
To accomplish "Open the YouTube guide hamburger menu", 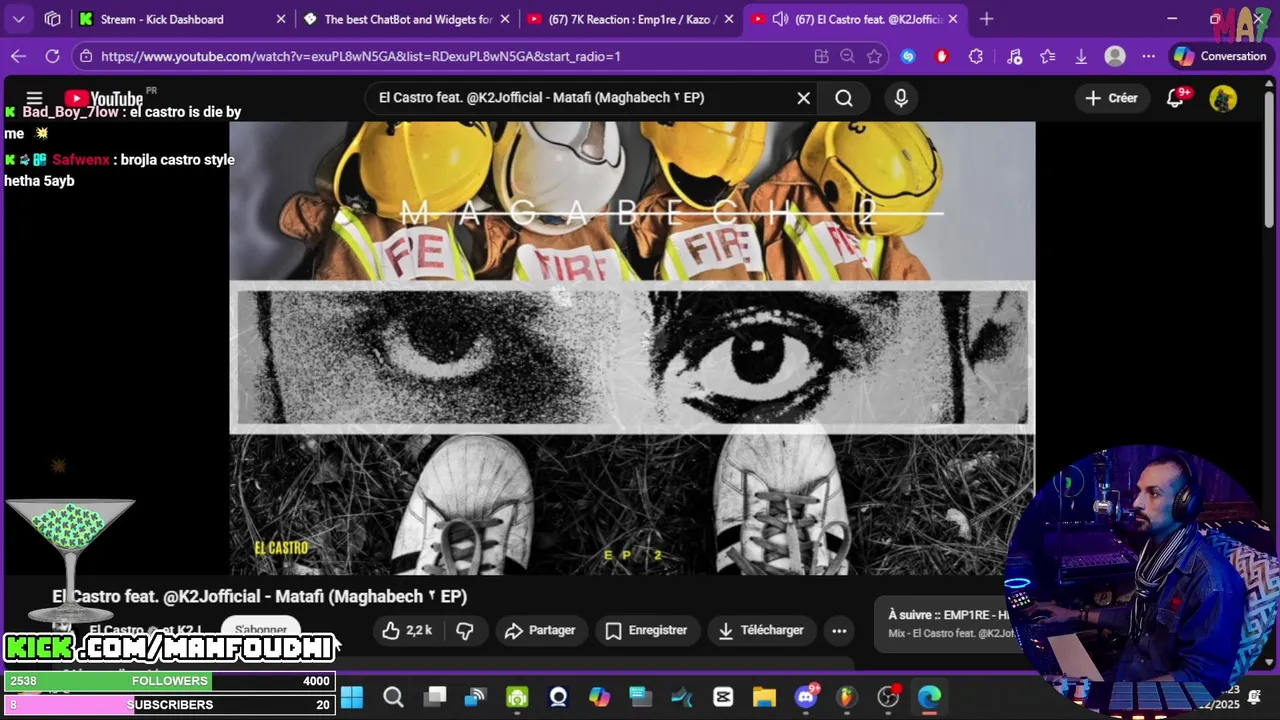I will [x=34, y=98].
